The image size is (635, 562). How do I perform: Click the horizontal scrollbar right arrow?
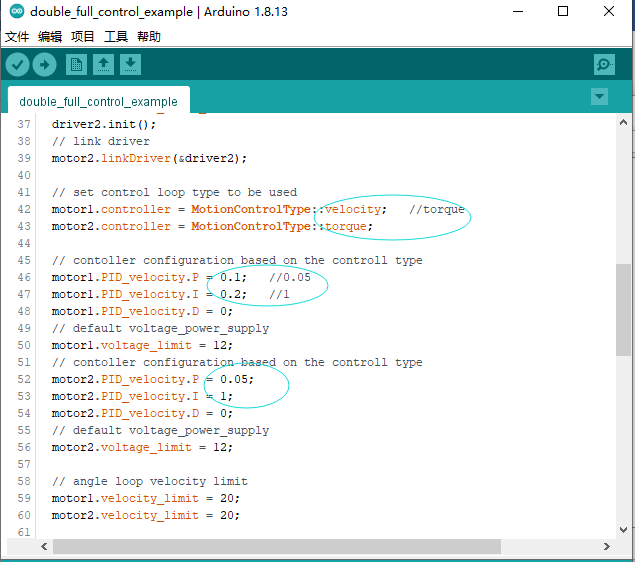(x=606, y=547)
